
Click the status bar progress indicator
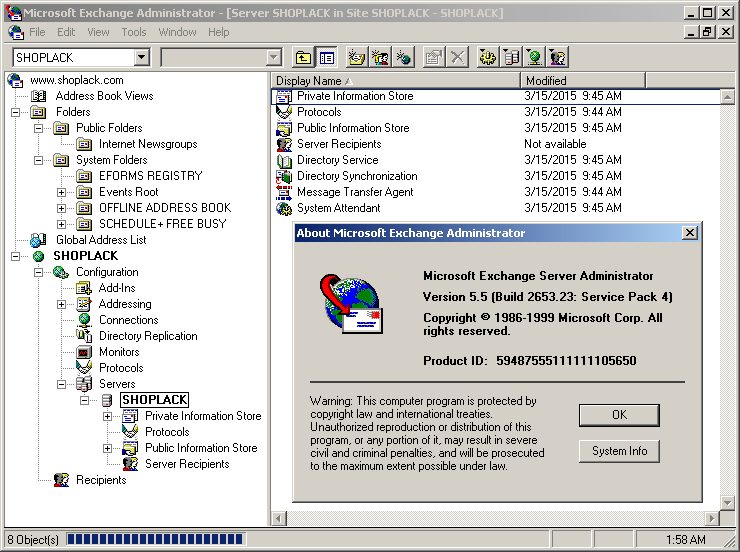tap(155, 539)
